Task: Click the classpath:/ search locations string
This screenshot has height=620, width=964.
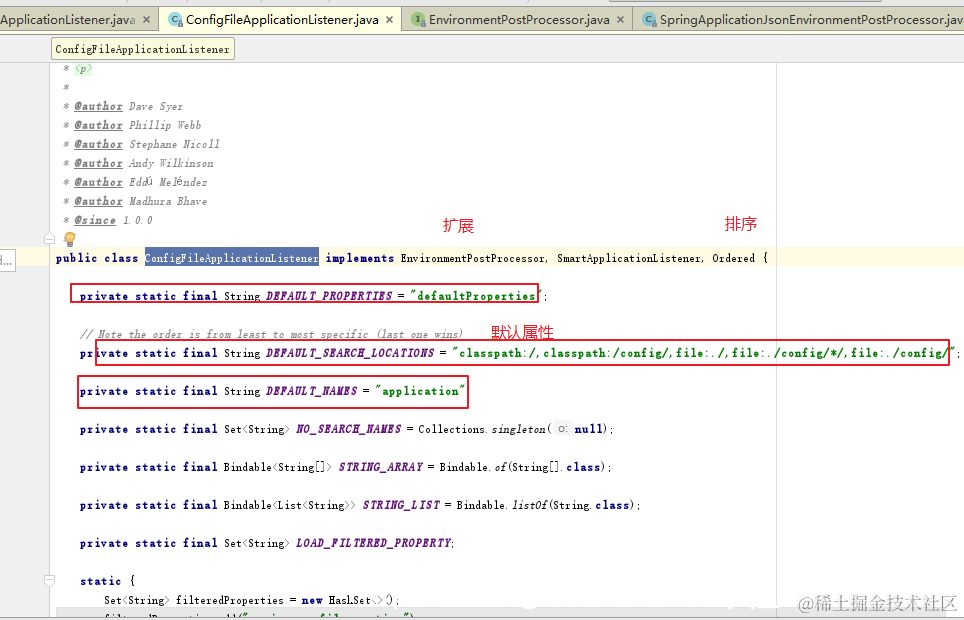Action: coord(703,353)
